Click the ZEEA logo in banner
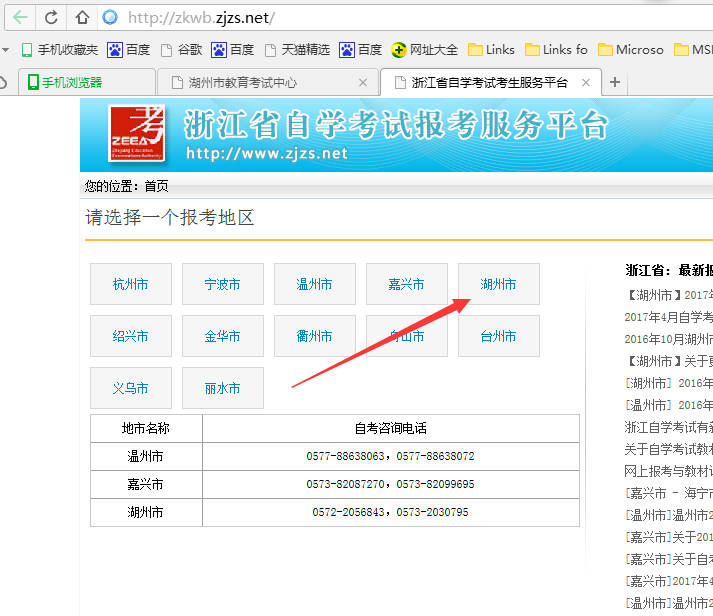Viewport: 713px width, 616px height. click(136, 132)
